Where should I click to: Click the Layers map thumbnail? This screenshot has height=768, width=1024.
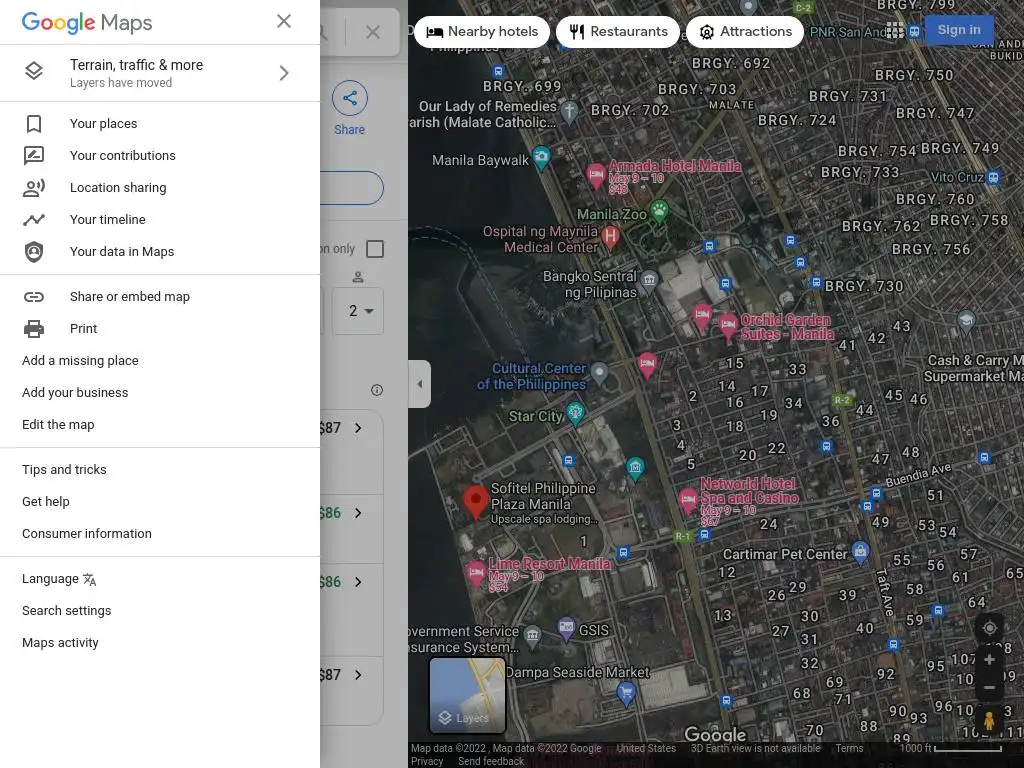point(468,695)
